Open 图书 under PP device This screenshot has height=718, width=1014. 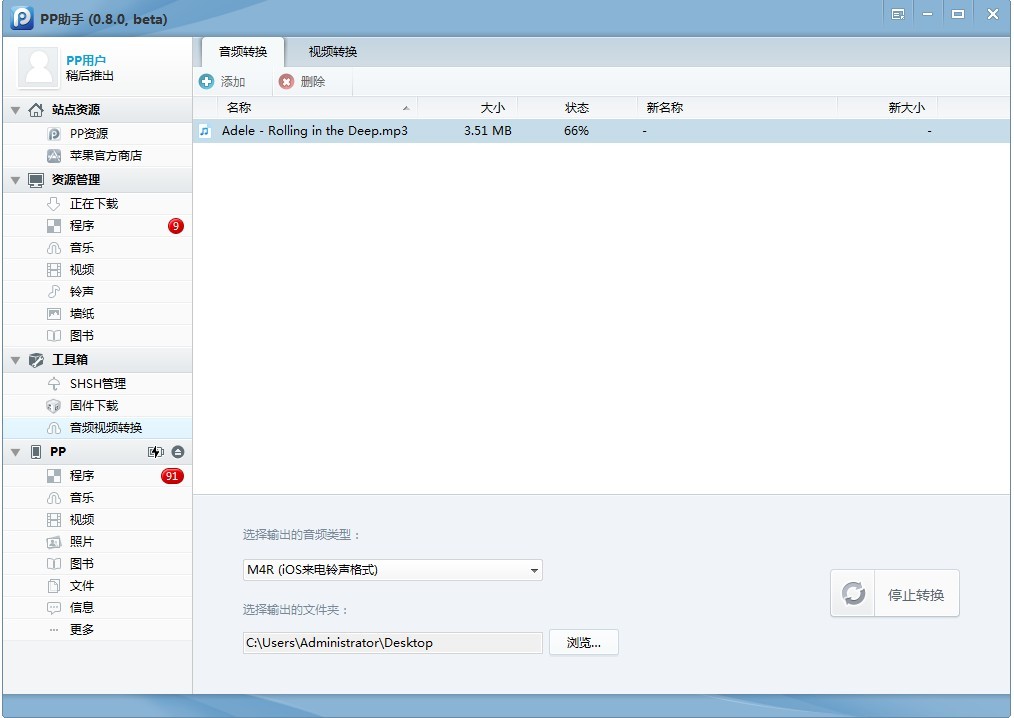click(98, 564)
